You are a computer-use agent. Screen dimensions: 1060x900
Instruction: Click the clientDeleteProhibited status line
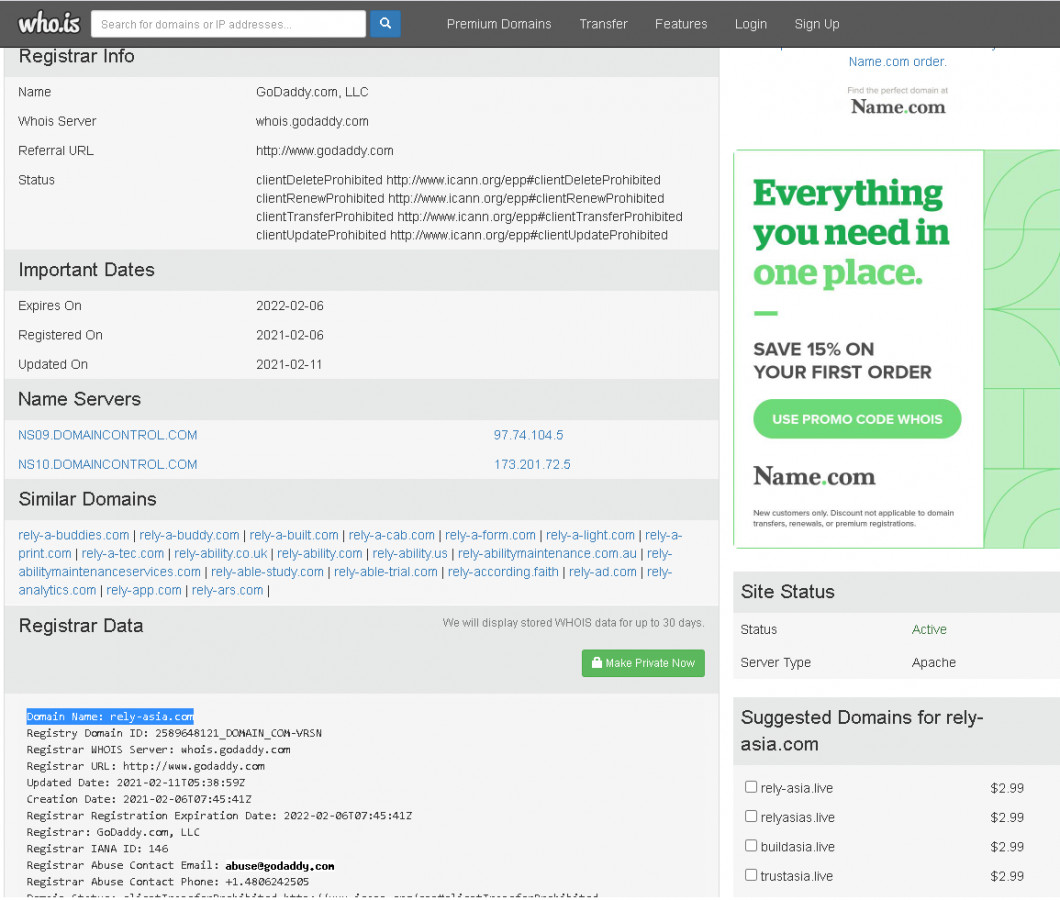pyautogui.click(x=458, y=180)
